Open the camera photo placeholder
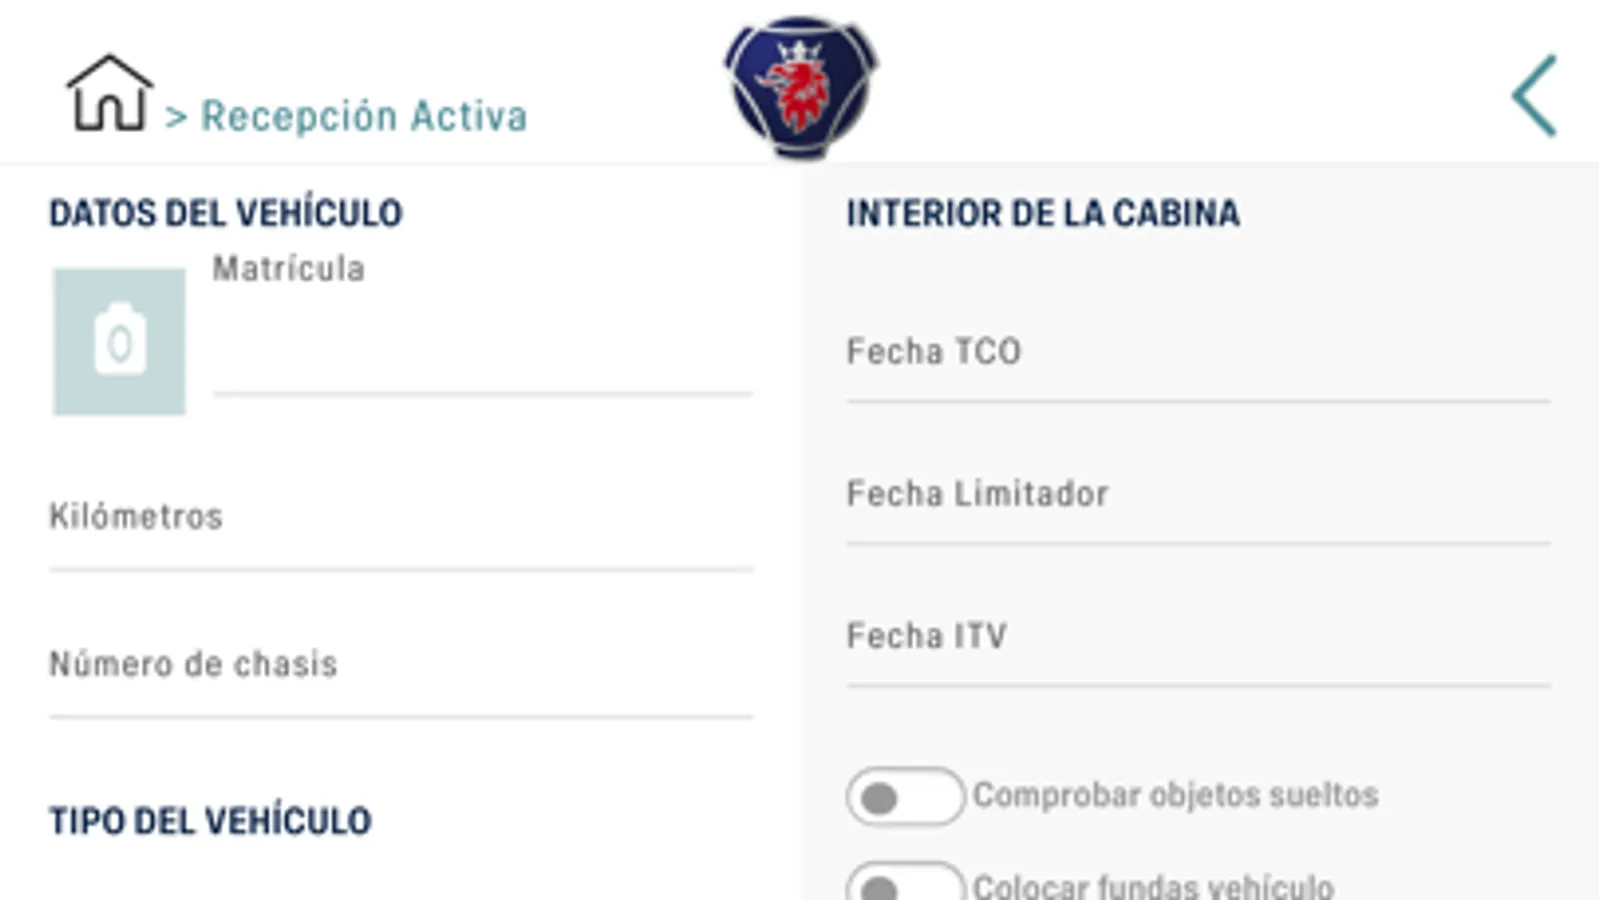 click(x=119, y=342)
